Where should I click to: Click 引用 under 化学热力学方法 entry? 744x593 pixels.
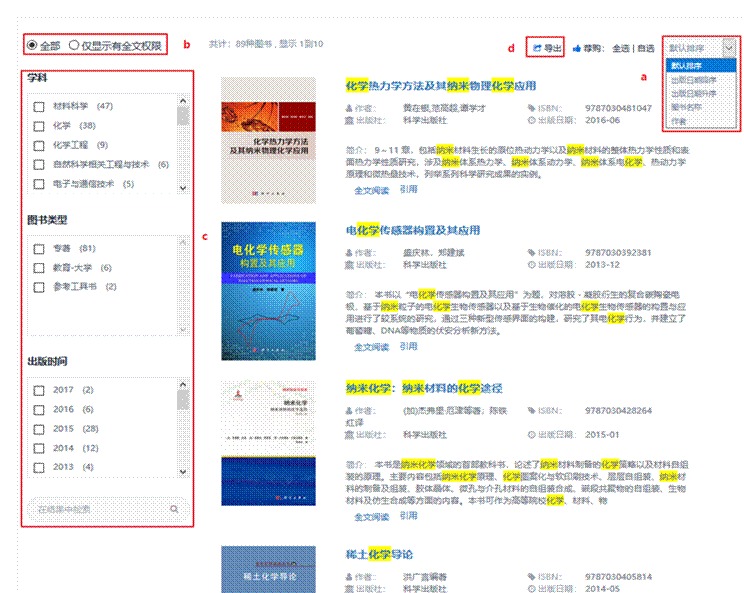pos(409,189)
